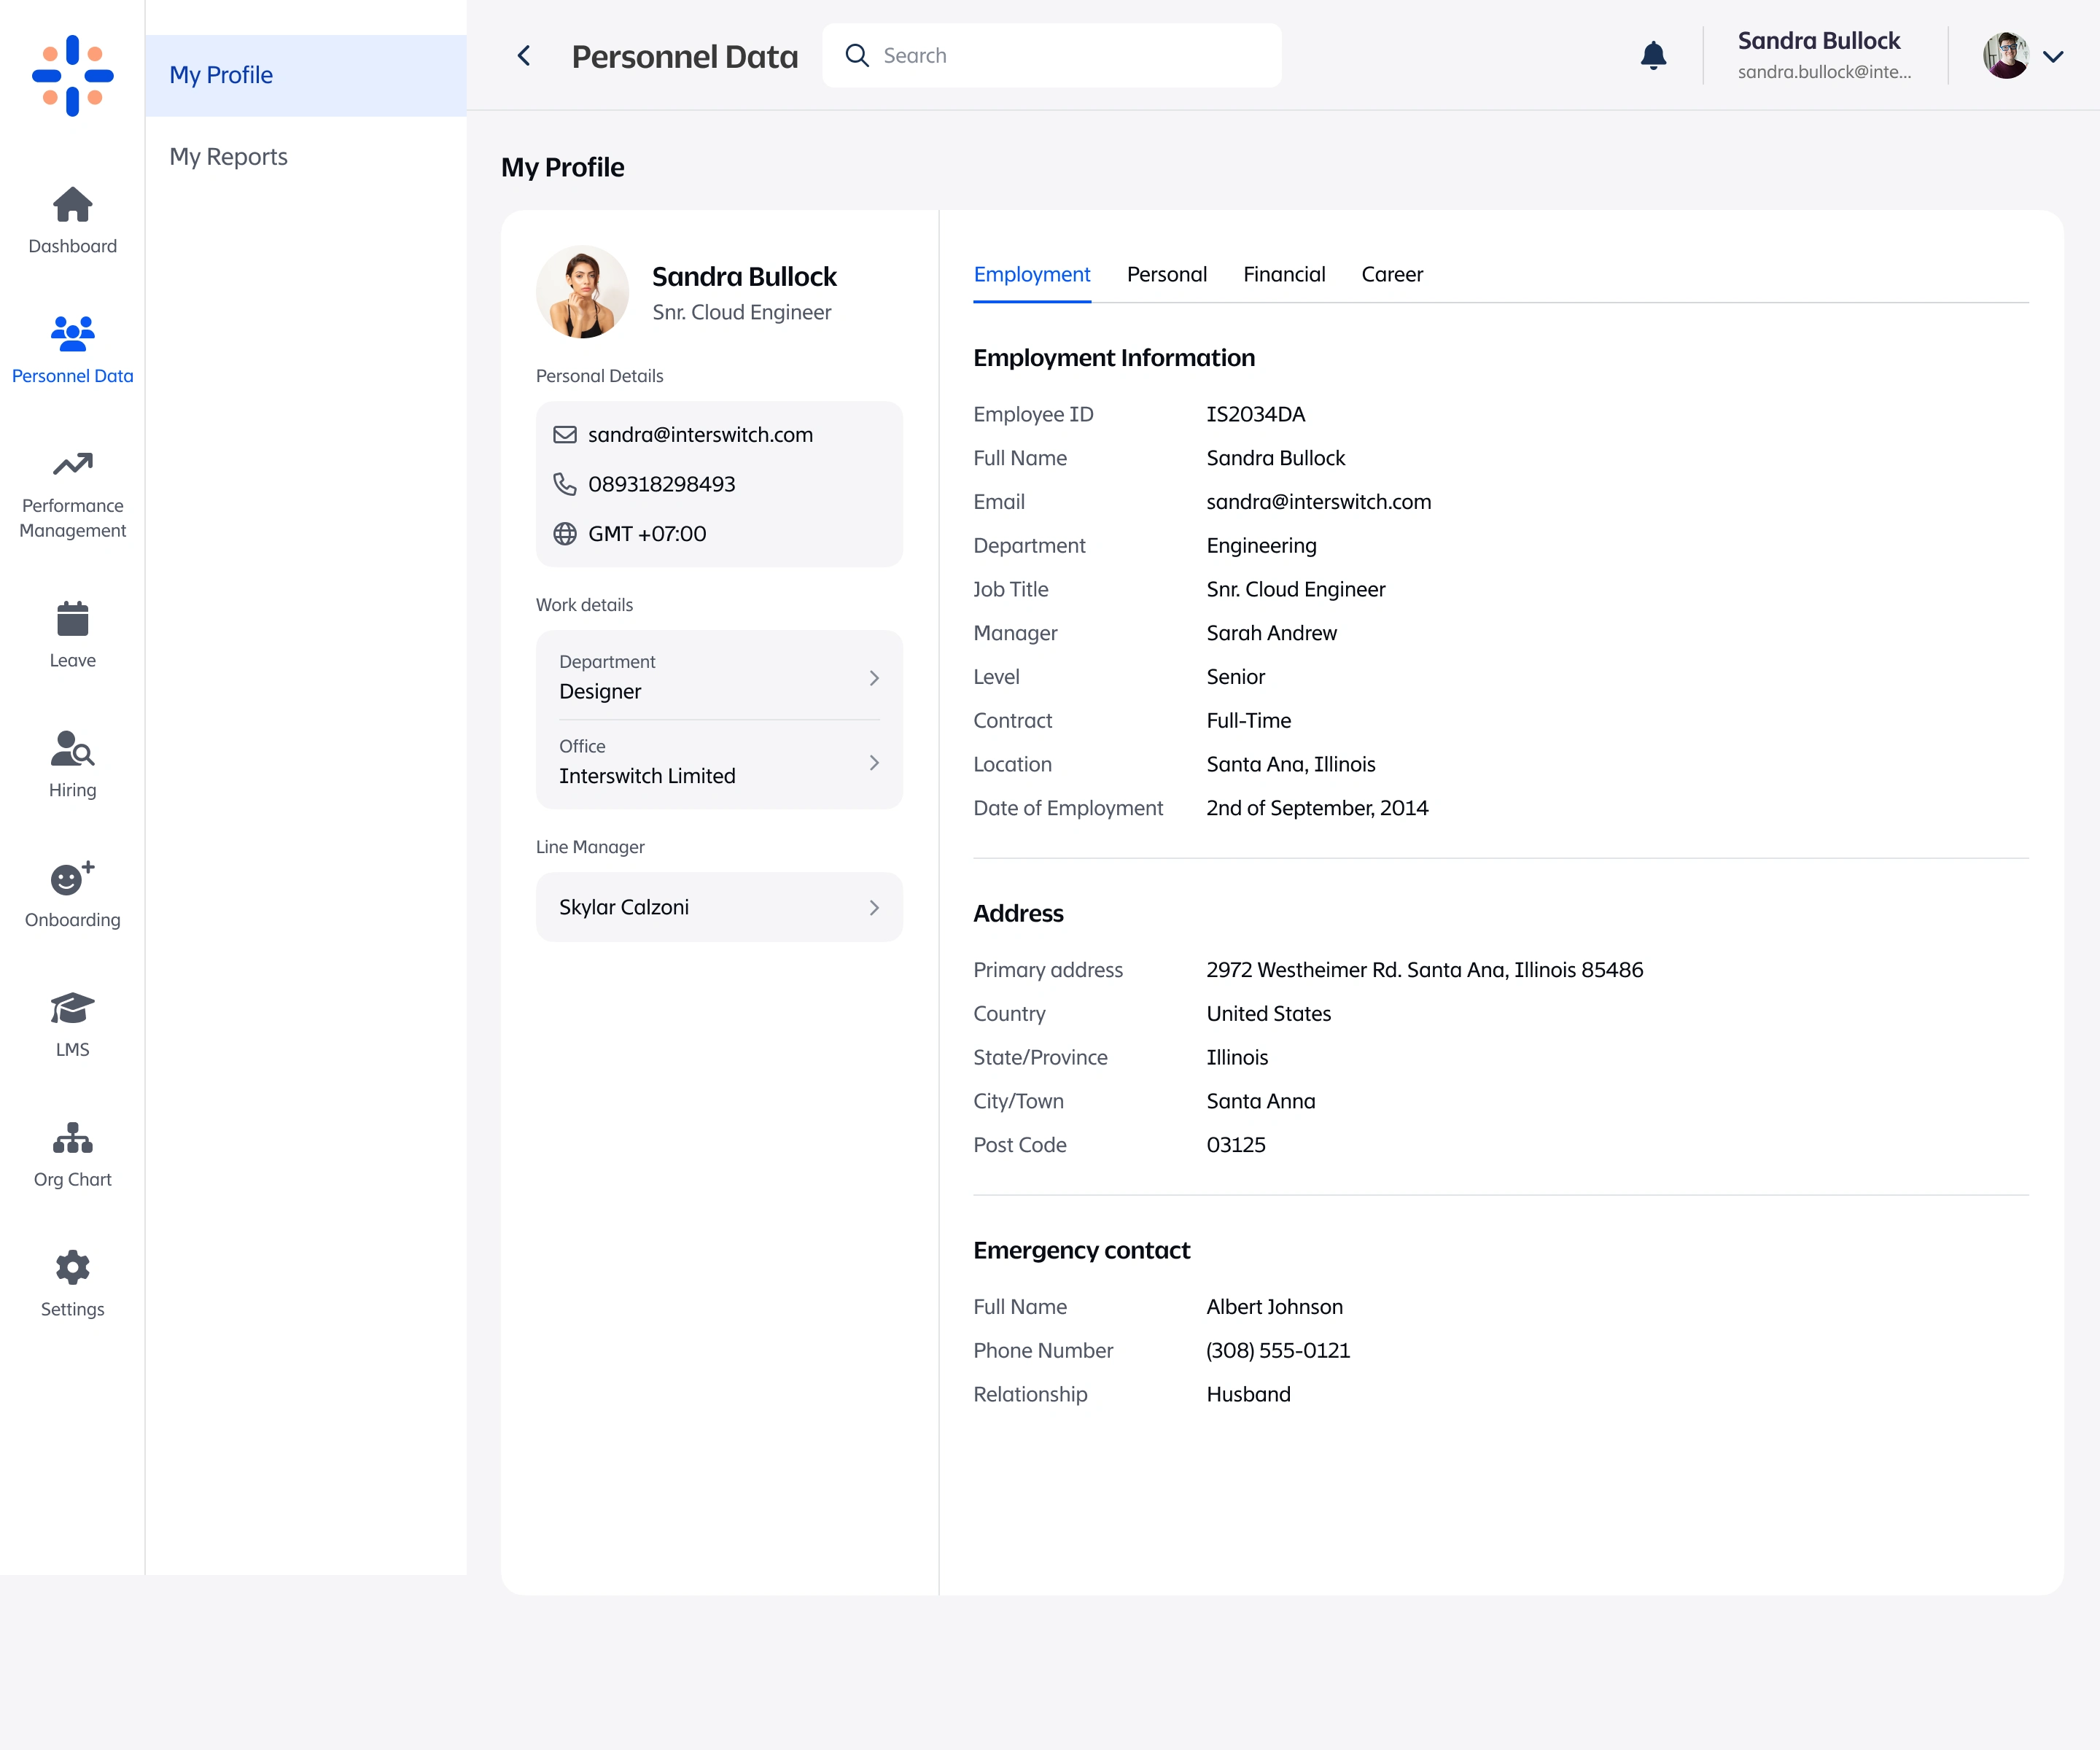Expand the account dropdown chevron

pyautogui.click(x=2053, y=57)
